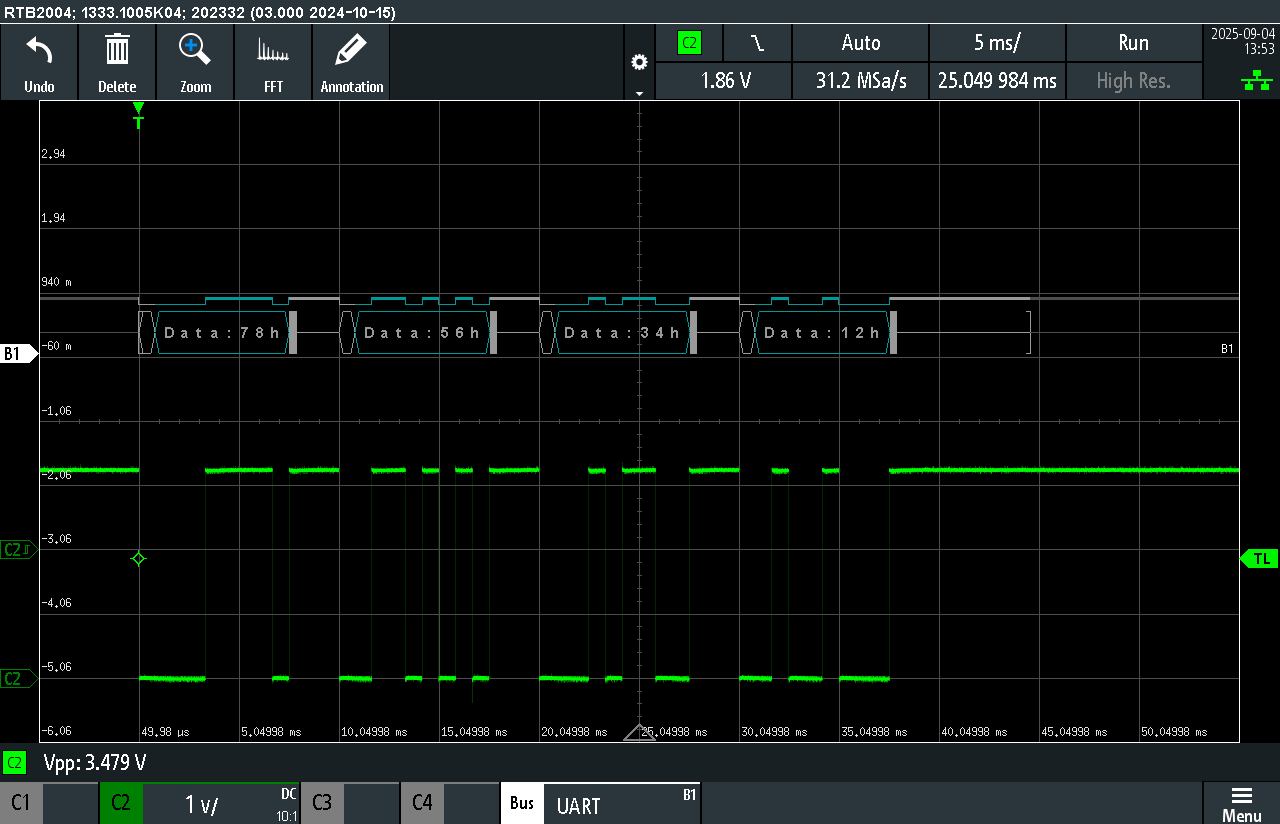Click the small B1 label at right edge
Viewport: 1280px width, 824px height.
(x=1228, y=348)
